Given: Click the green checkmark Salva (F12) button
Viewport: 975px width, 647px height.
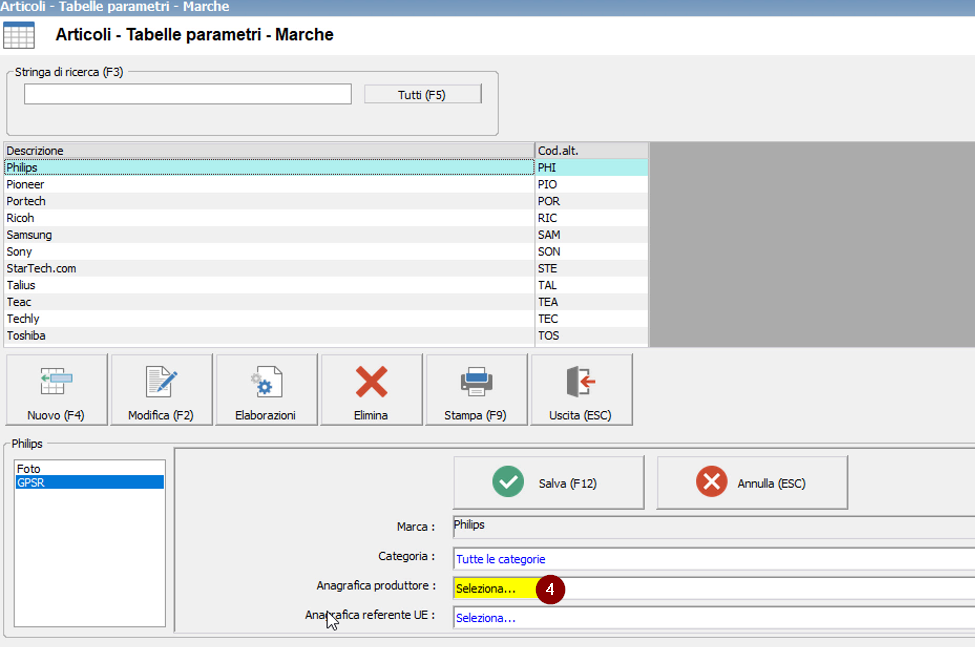Looking at the screenshot, I should click(548, 483).
